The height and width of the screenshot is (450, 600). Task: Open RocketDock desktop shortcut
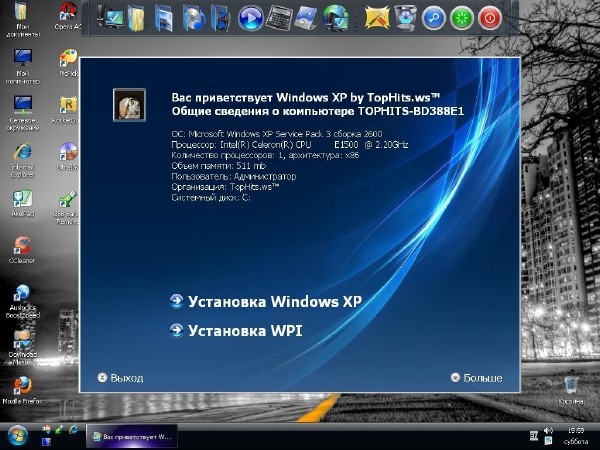pos(67,109)
